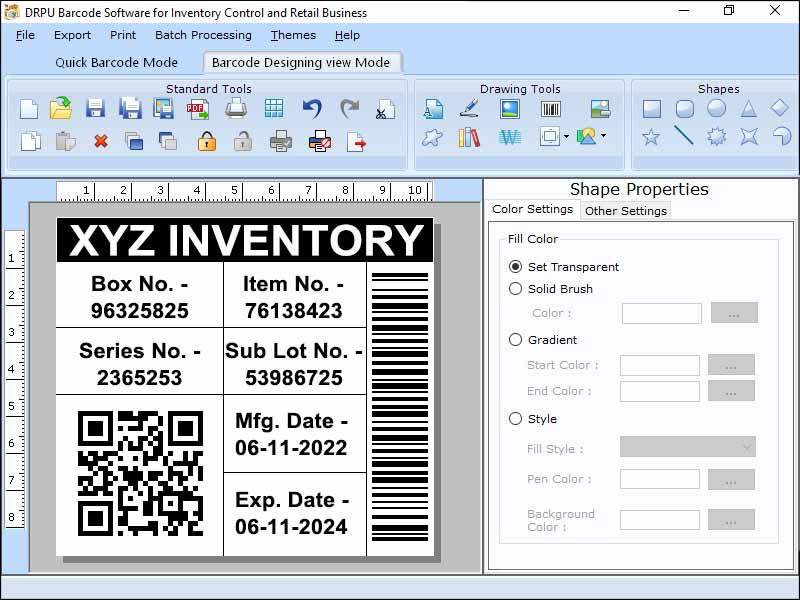Select the Solid Brush fill option
Viewport: 800px width, 600px height.
point(514,289)
